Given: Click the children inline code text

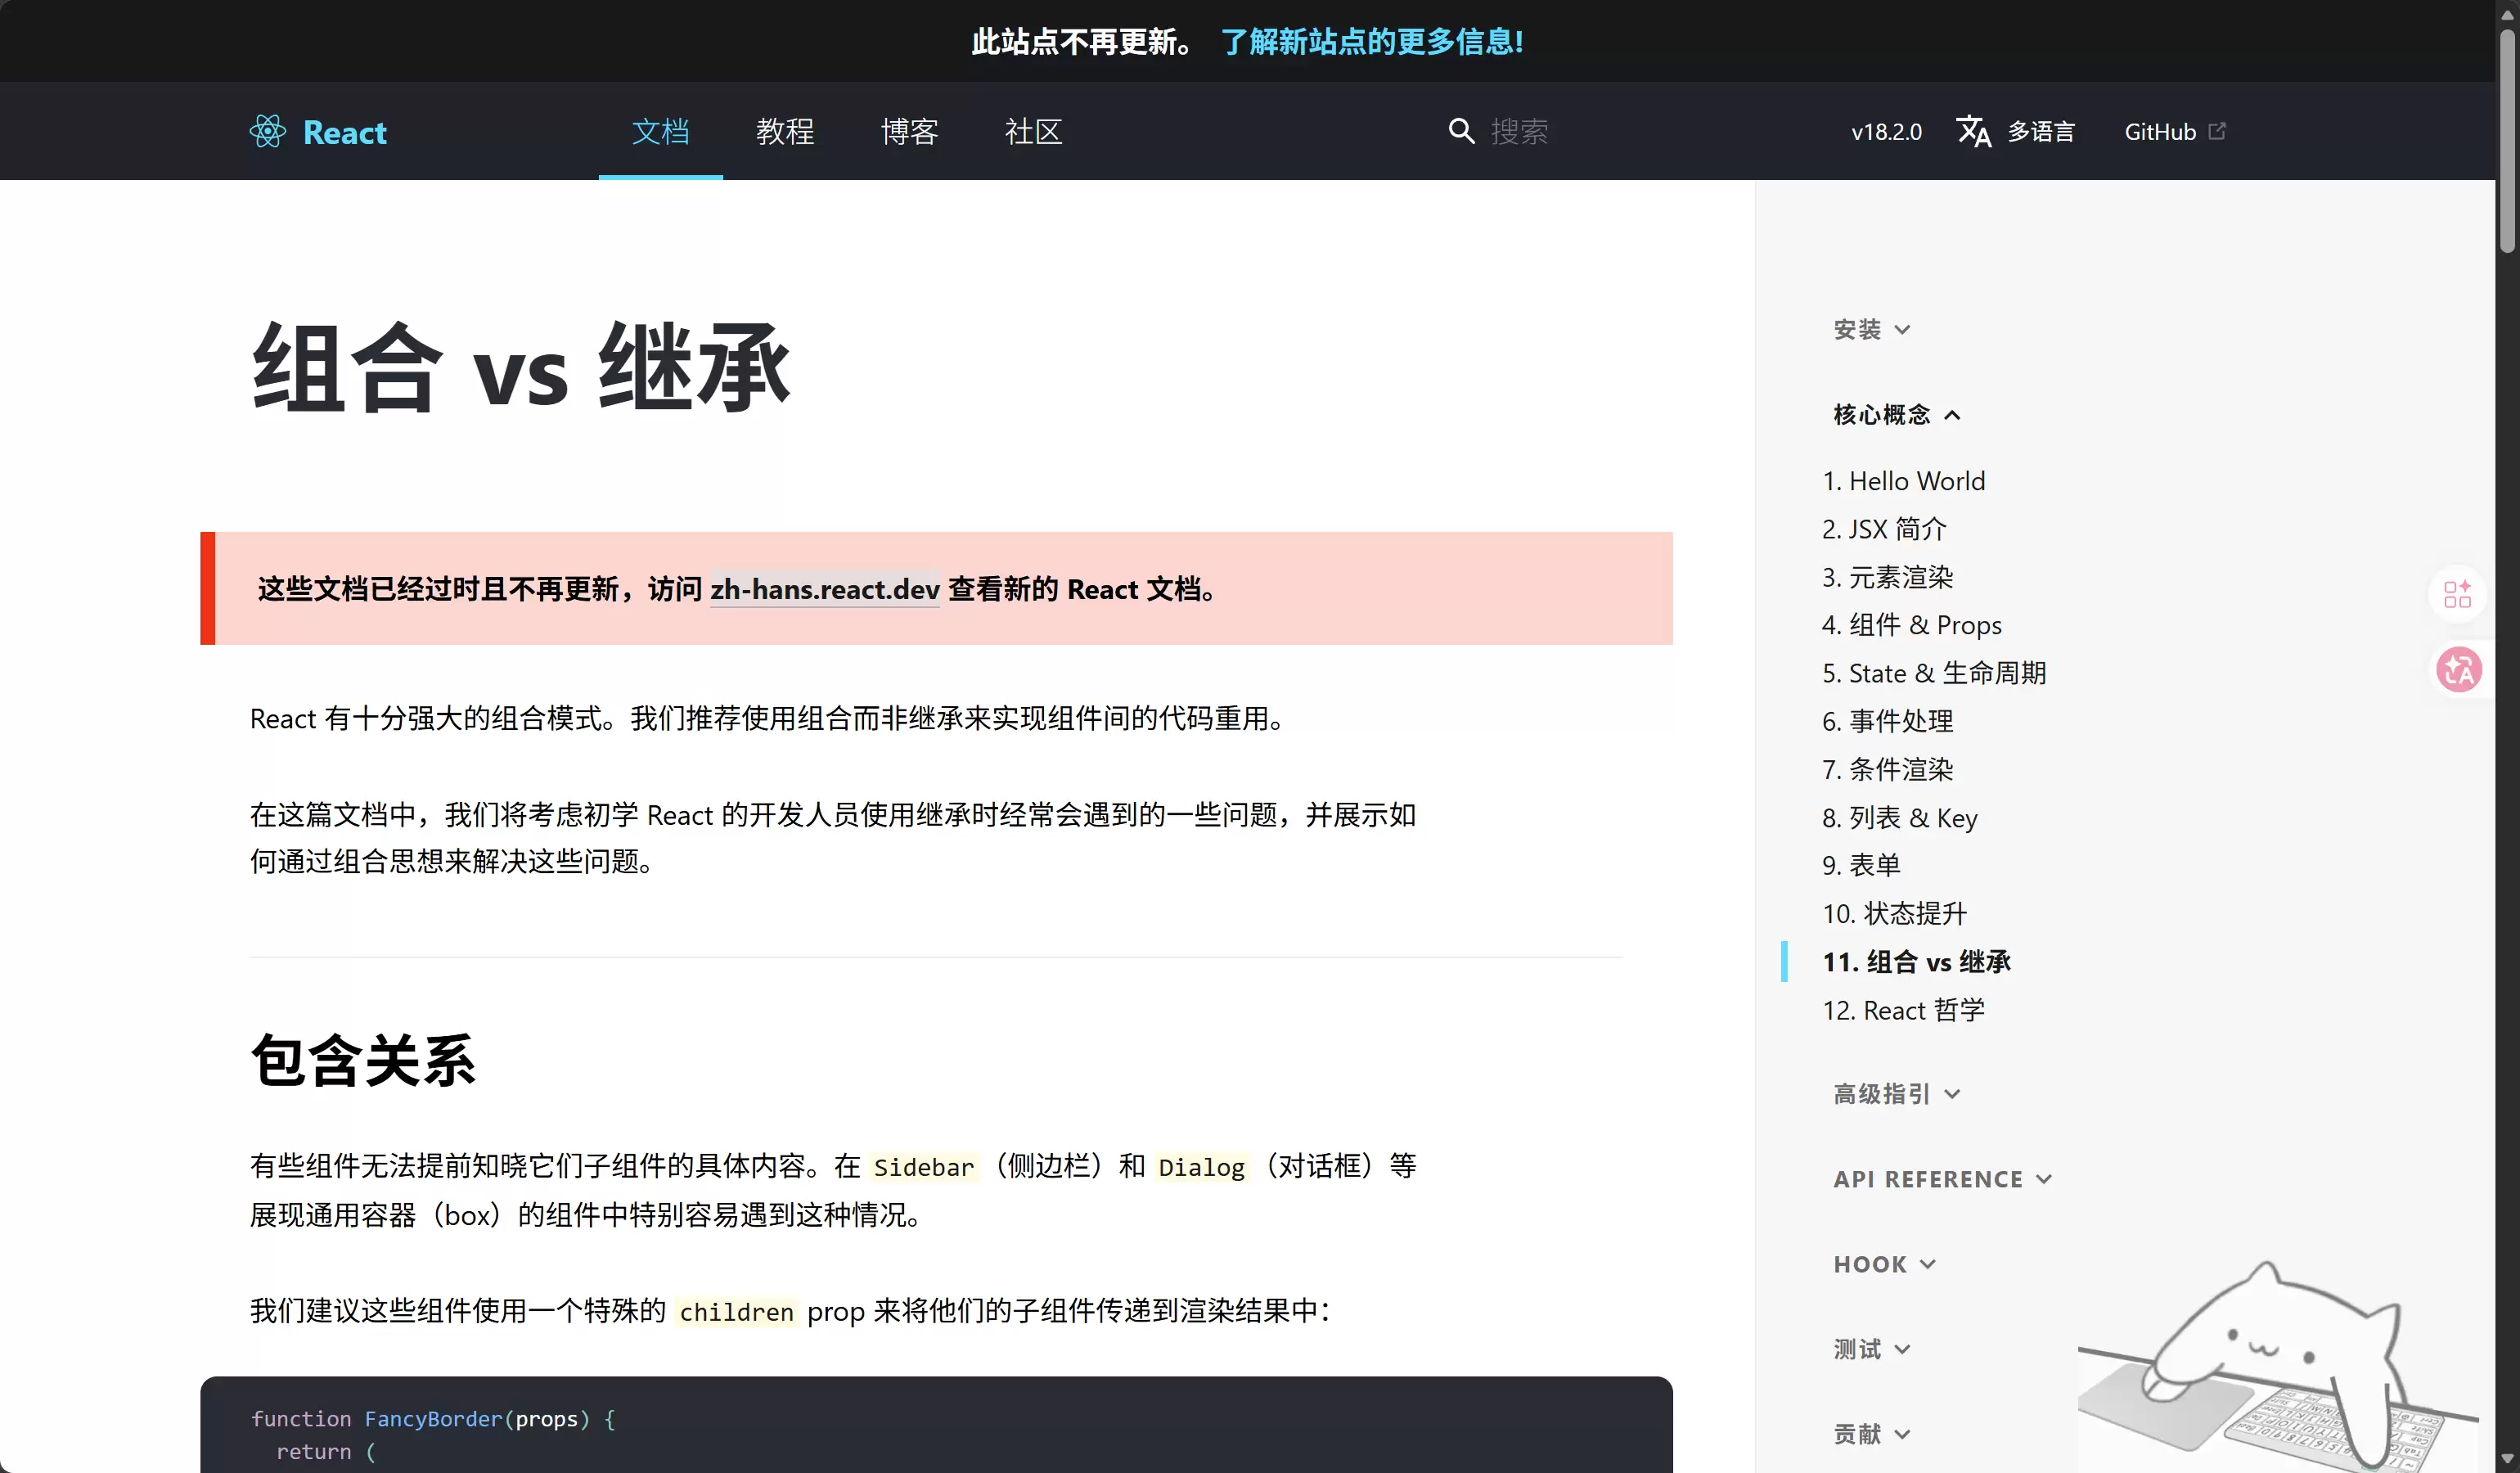Looking at the screenshot, I should [736, 1312].
